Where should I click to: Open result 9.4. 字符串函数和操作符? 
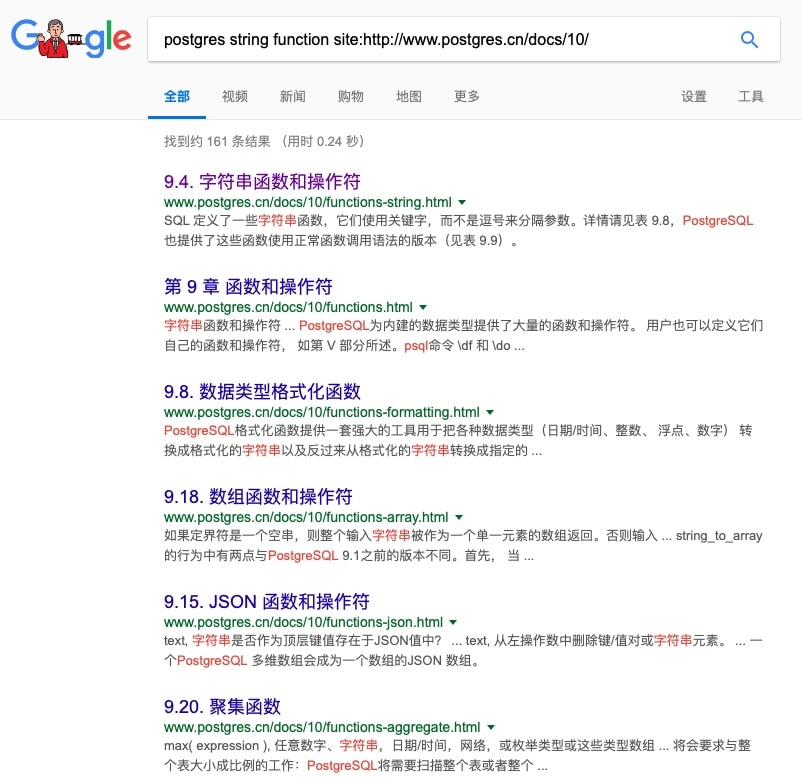click(x=262, y=182)
